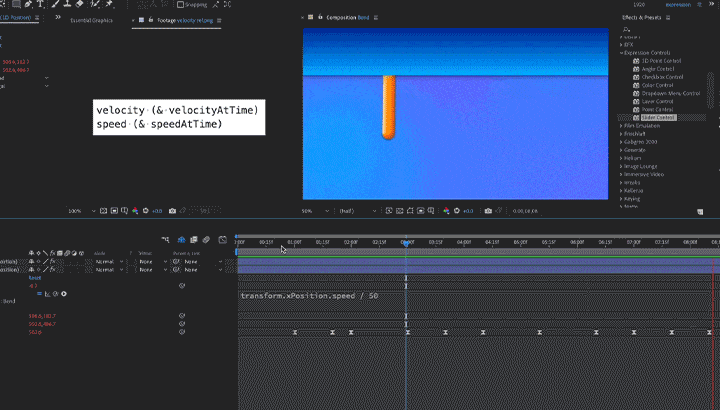Open the footage viewer 100% zoom dropdown
This screenshot has width=720, height=410.
click(x=82, y=211)
